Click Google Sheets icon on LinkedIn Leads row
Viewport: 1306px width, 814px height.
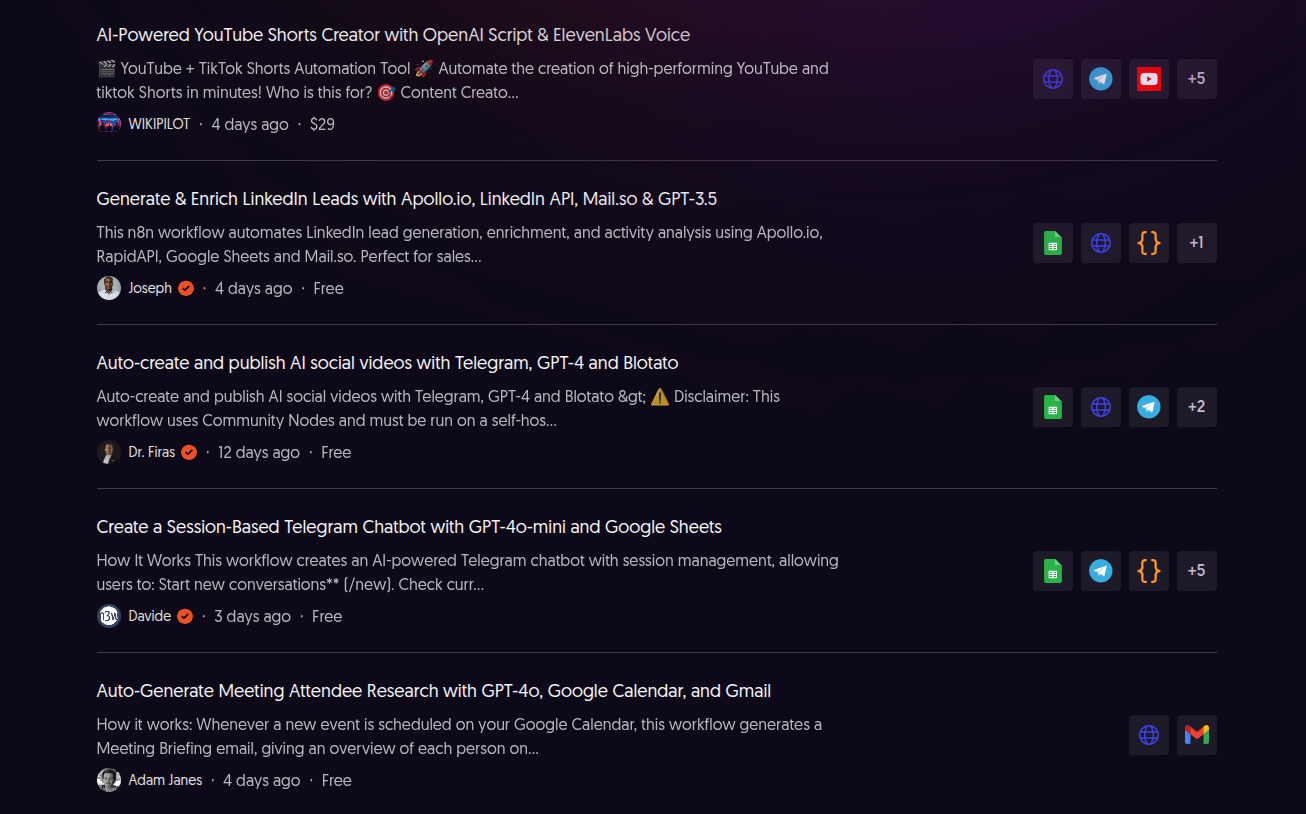pos(1052,243)
